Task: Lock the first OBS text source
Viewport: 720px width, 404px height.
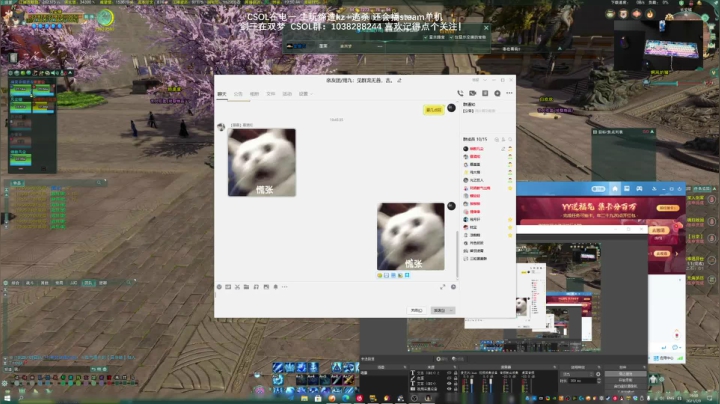Action: pyautogui.click(x=456, y=373)
